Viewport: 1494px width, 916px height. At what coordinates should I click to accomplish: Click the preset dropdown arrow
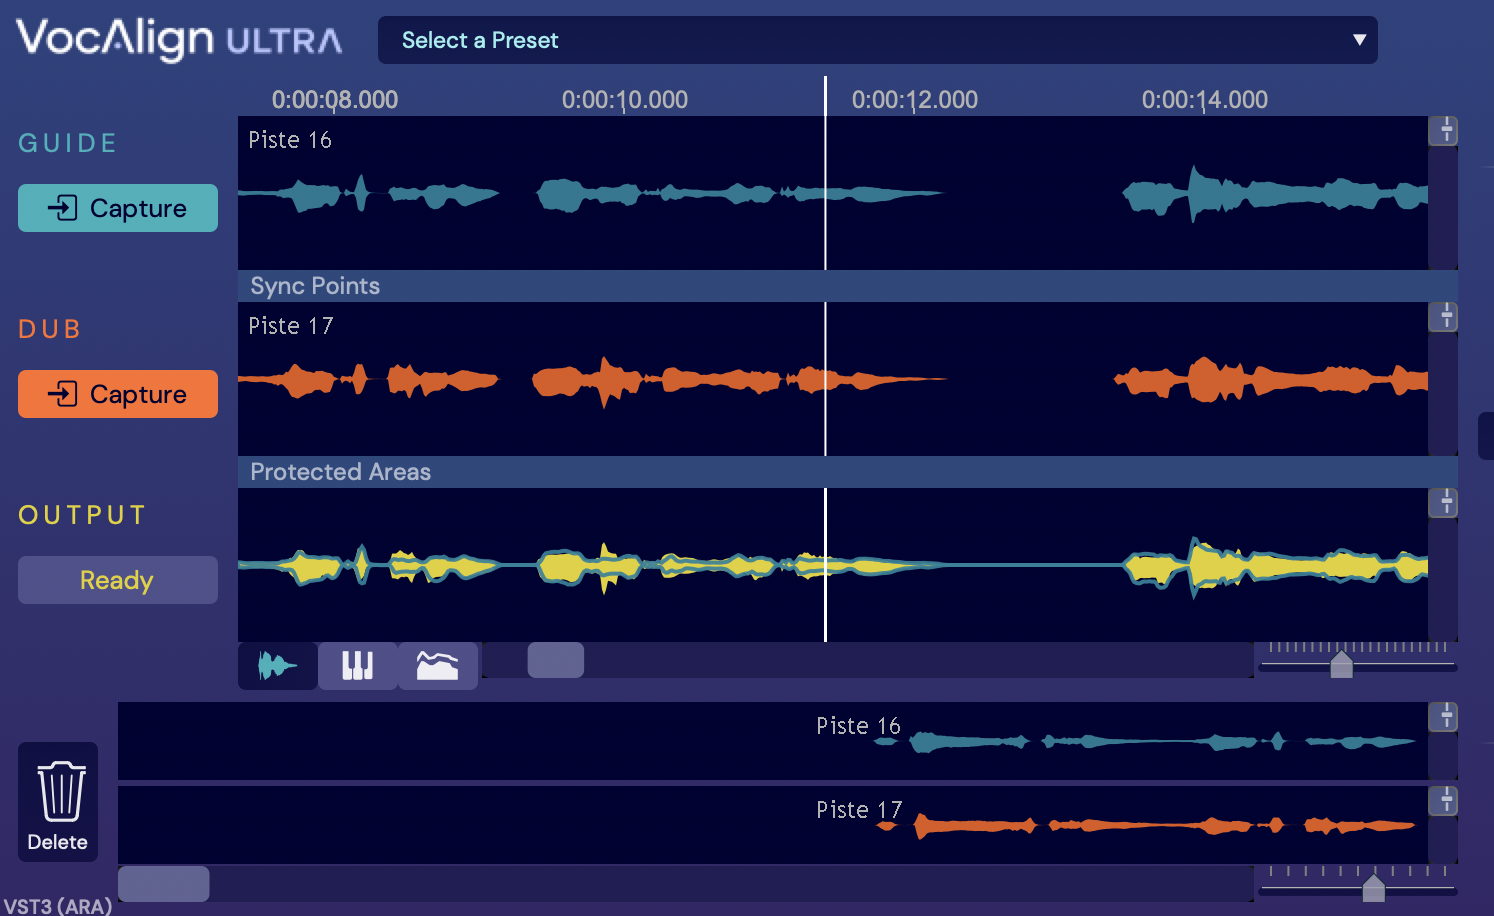pos(1359,40)
